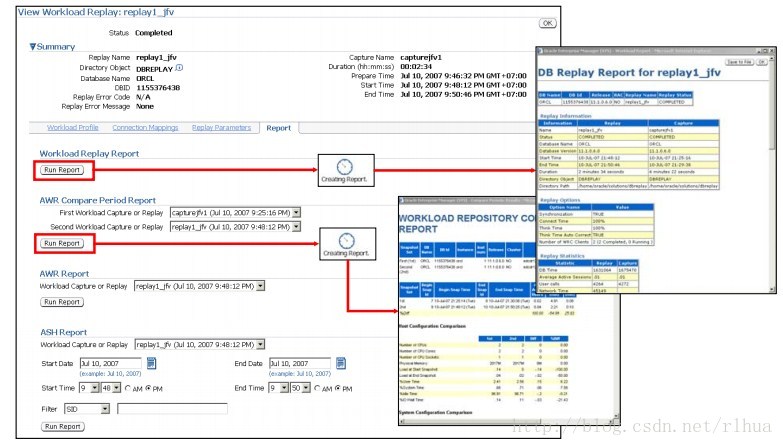
Task: Click the capturejfv1 Capture Name value
Action: [421, 57]
